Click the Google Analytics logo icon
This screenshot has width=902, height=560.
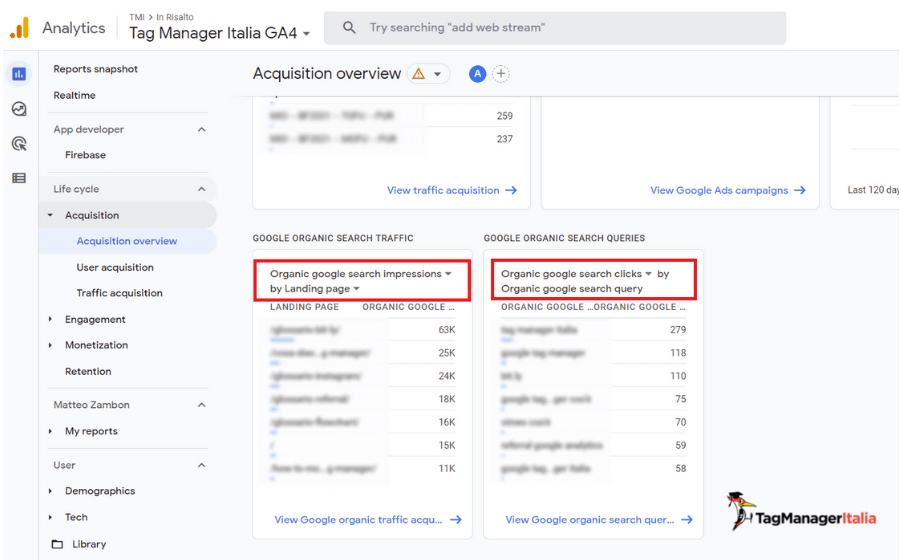(20, 28)
